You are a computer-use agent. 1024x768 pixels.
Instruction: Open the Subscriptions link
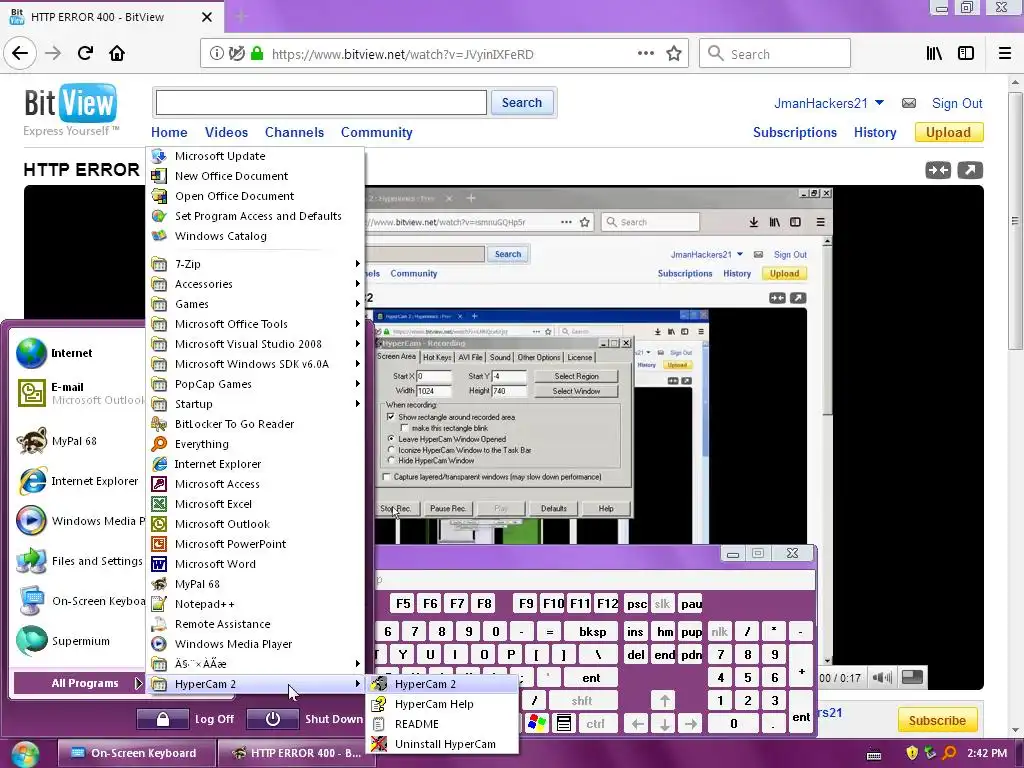pos(795,133)
